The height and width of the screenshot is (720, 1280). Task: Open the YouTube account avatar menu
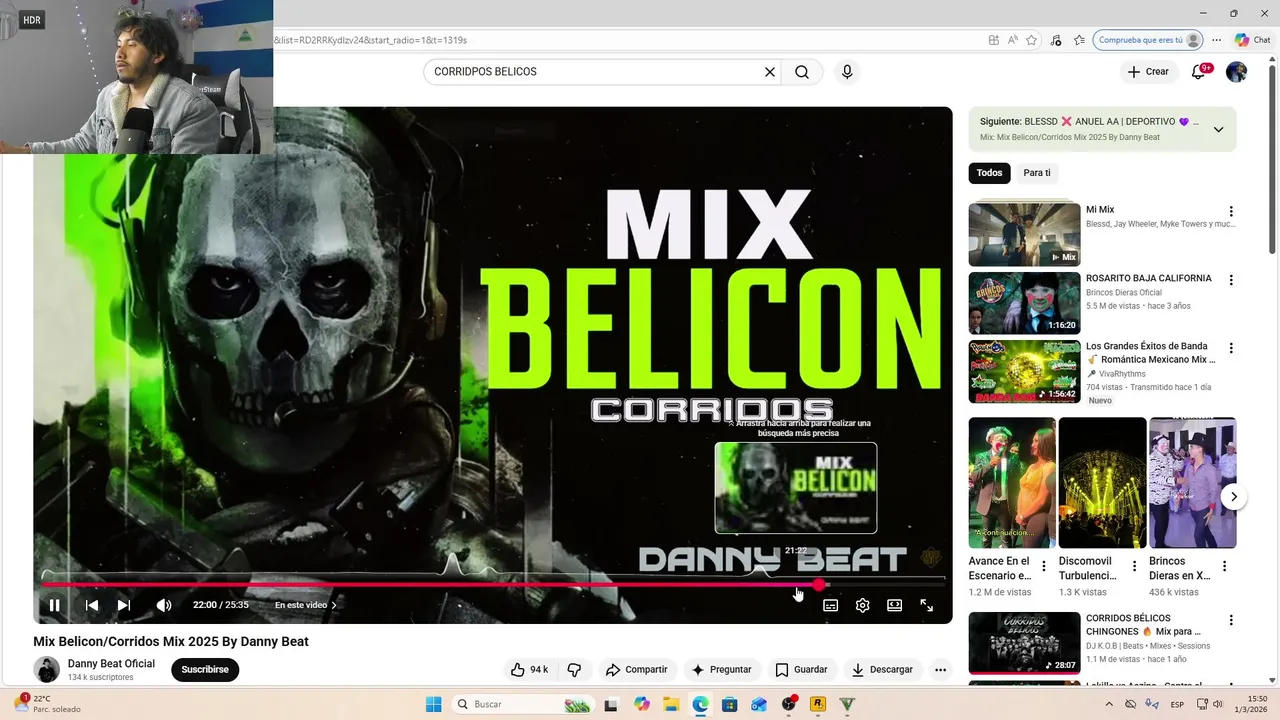[1237, 72]
